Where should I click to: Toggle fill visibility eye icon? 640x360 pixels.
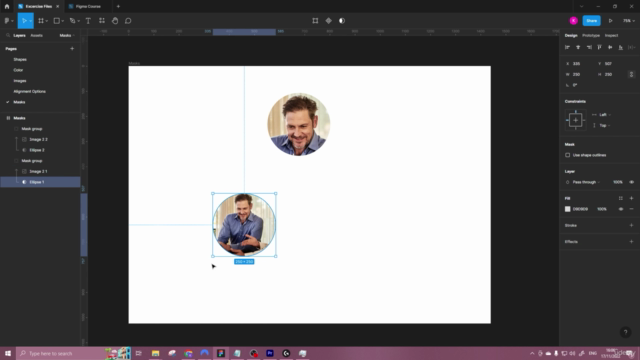point(621,209)
